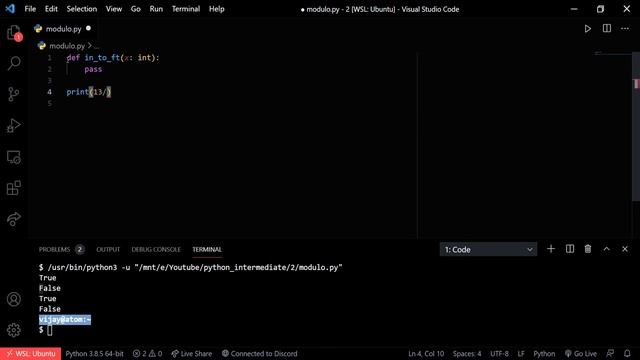Change indentation via Spaces: 4

pyautogui.click(x=467, y=353)
